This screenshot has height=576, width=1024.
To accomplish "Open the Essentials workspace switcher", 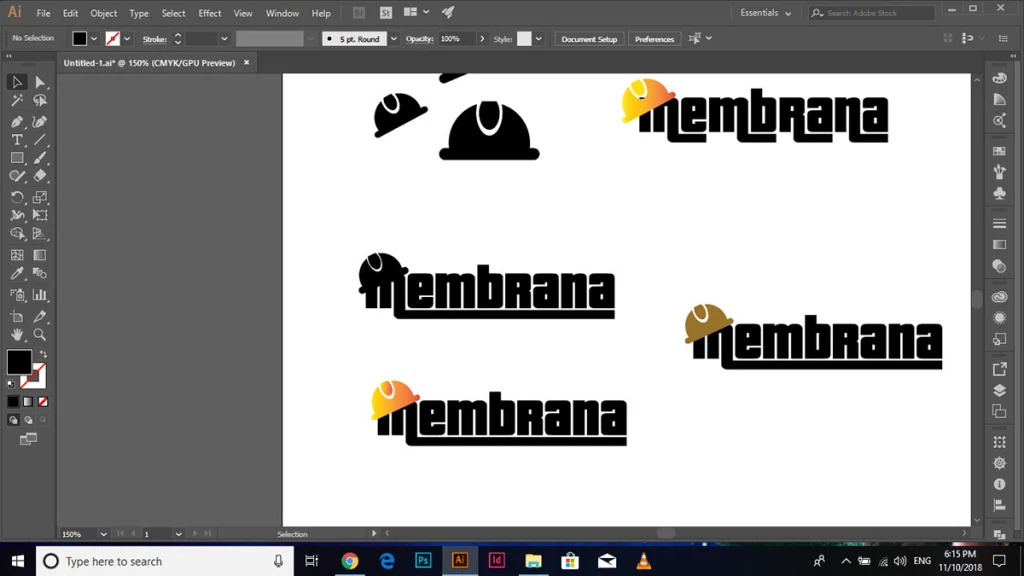I will 765,13.
